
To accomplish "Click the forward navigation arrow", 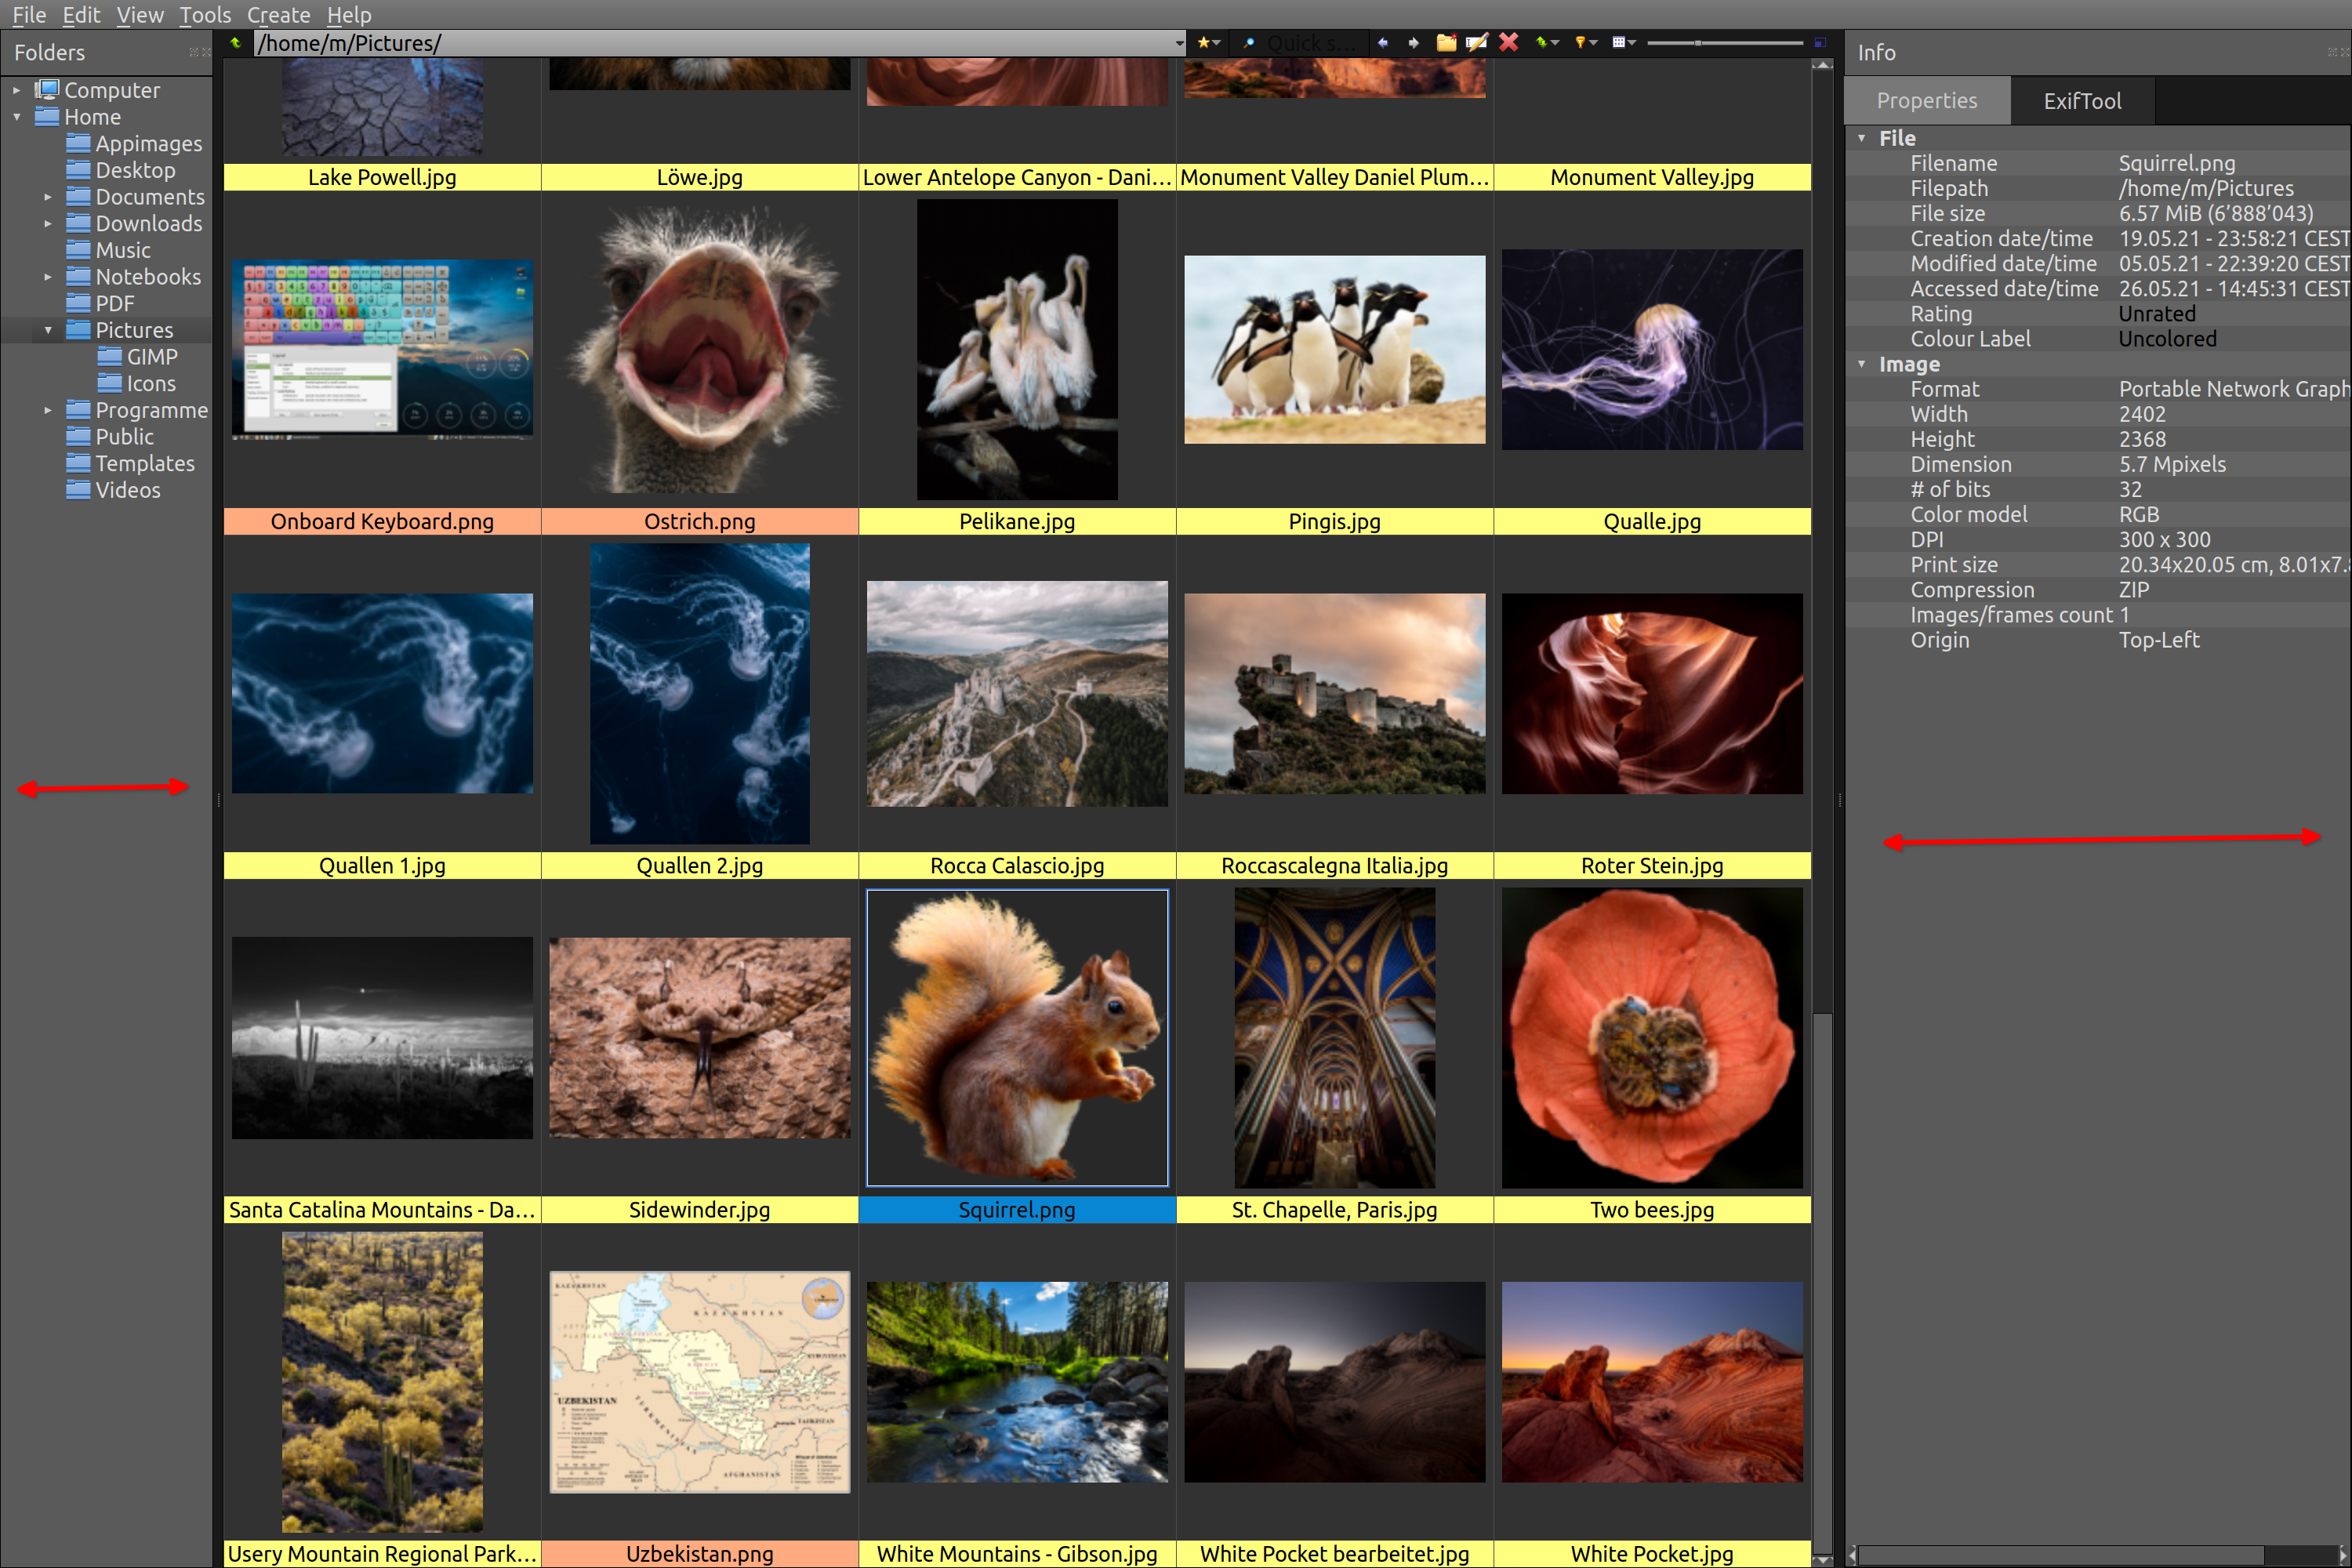I will [x=1413, y=43].
